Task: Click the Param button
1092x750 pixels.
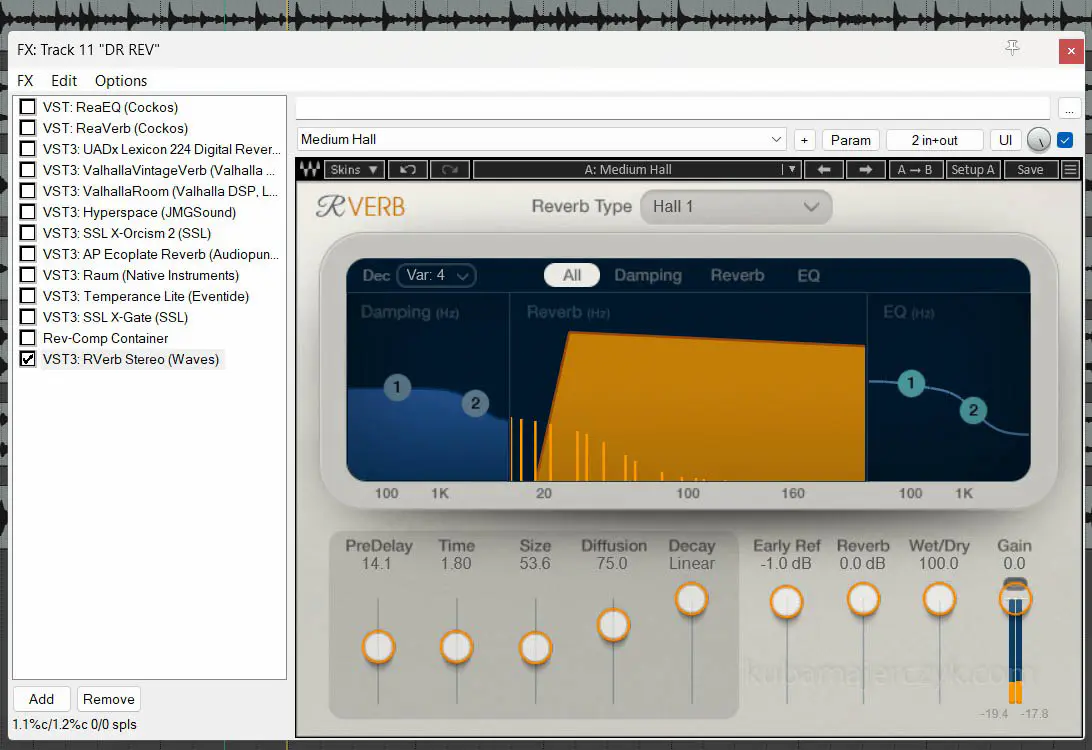Action: (851, 140)
